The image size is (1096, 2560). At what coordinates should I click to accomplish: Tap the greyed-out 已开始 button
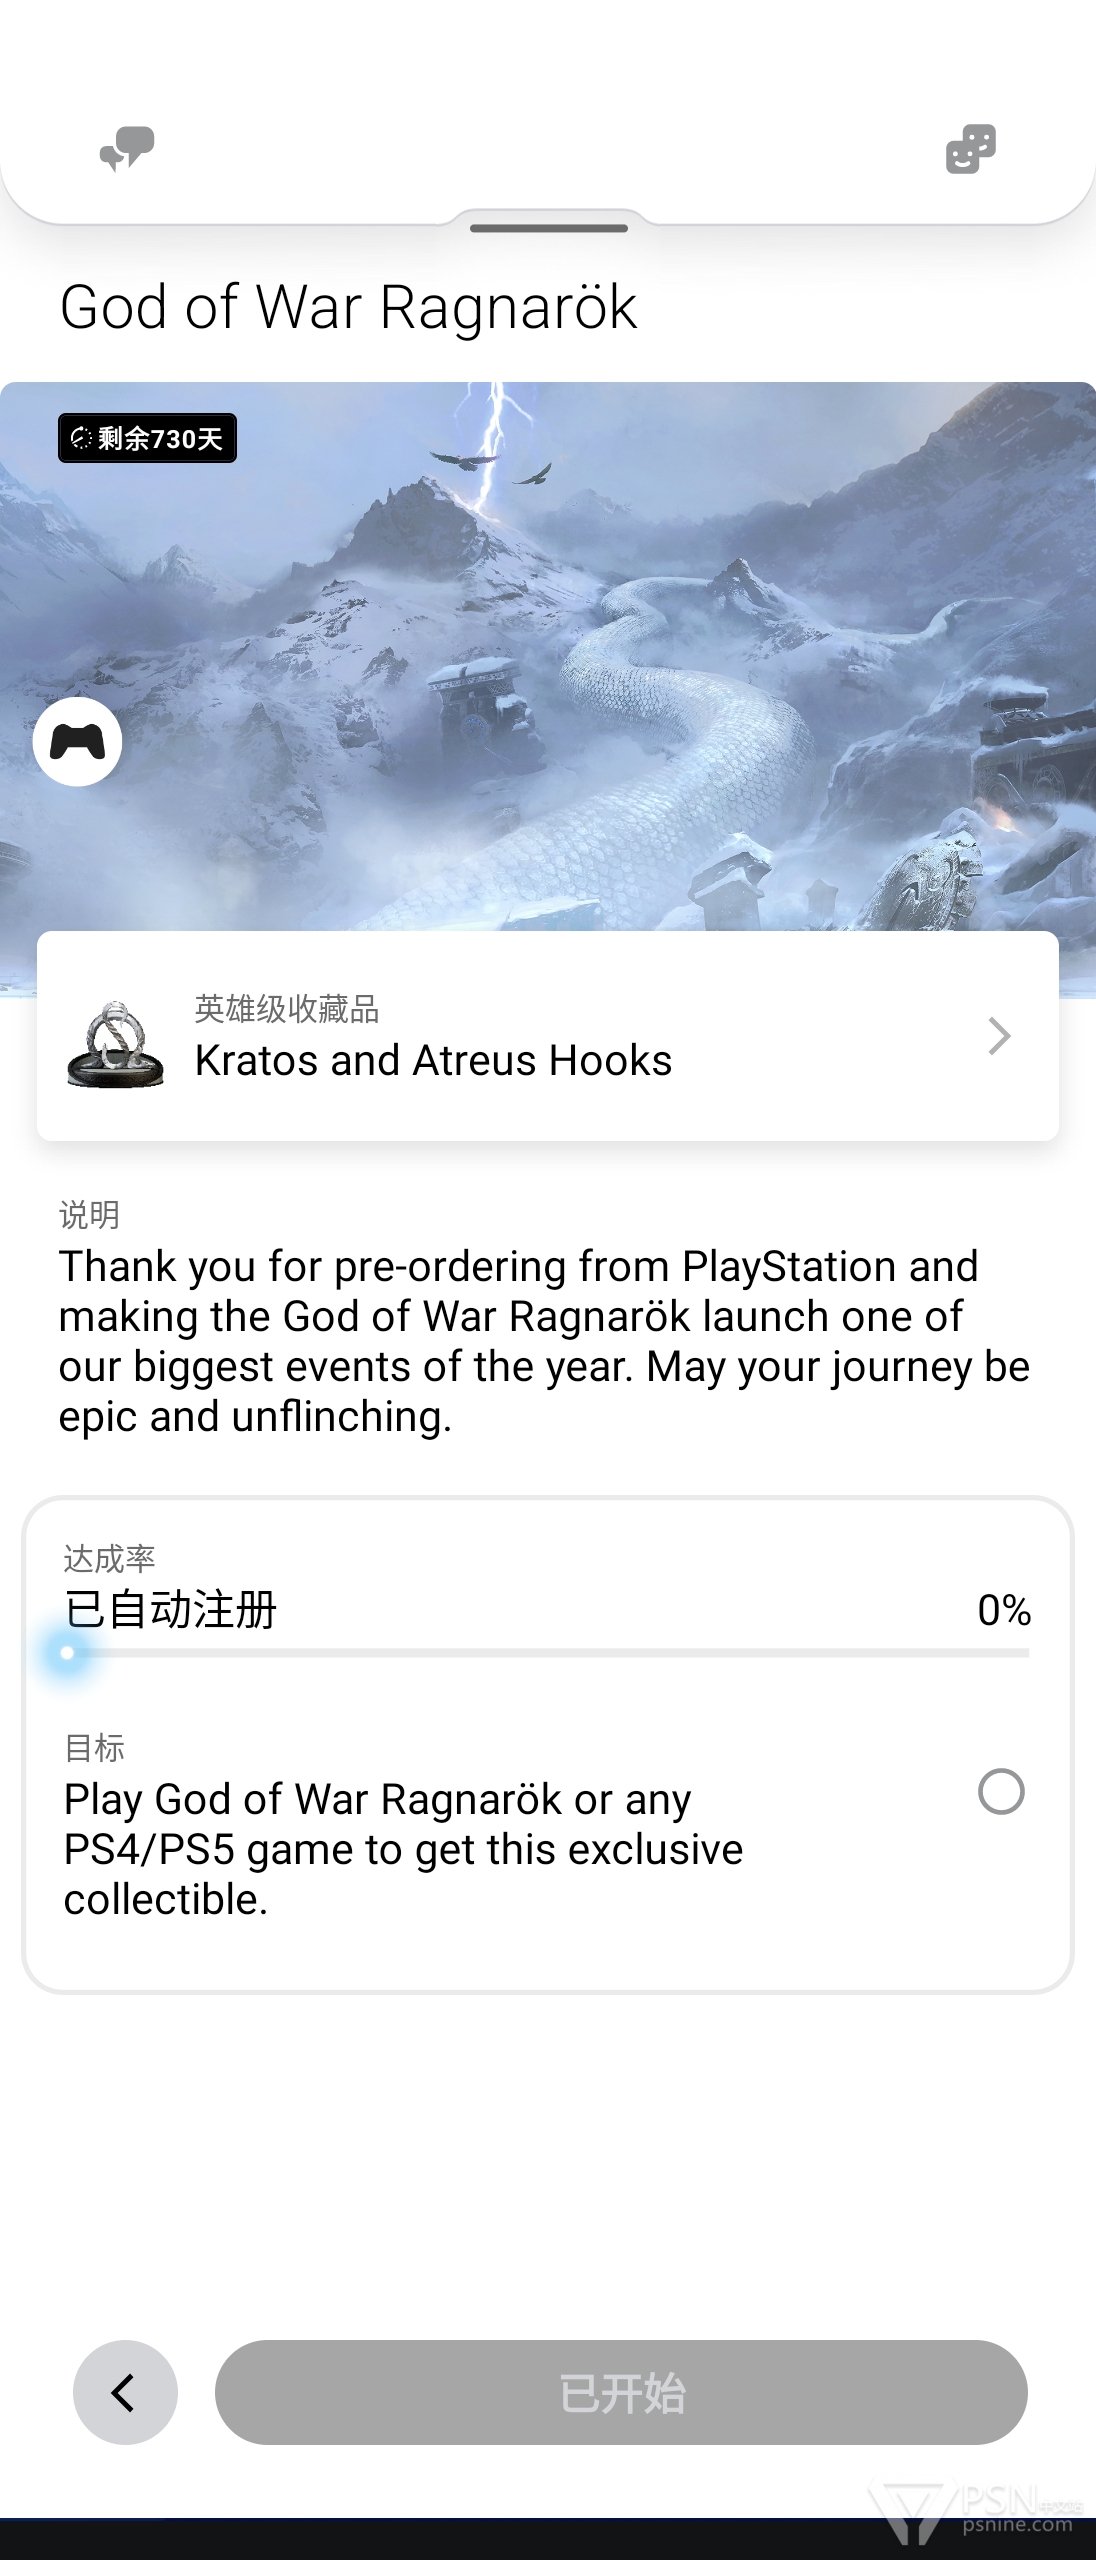(x=621, y=2392)
